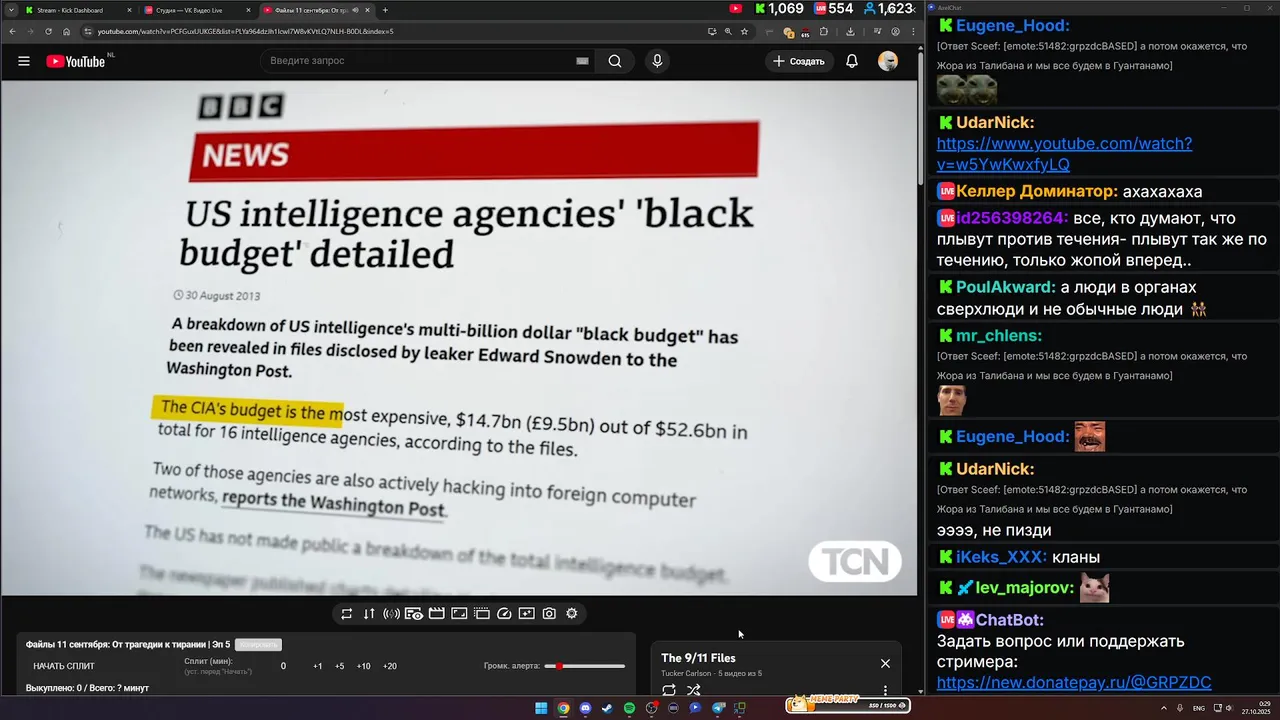
Task: Click username PoulAkward in chat
Action: point(1006,287)
